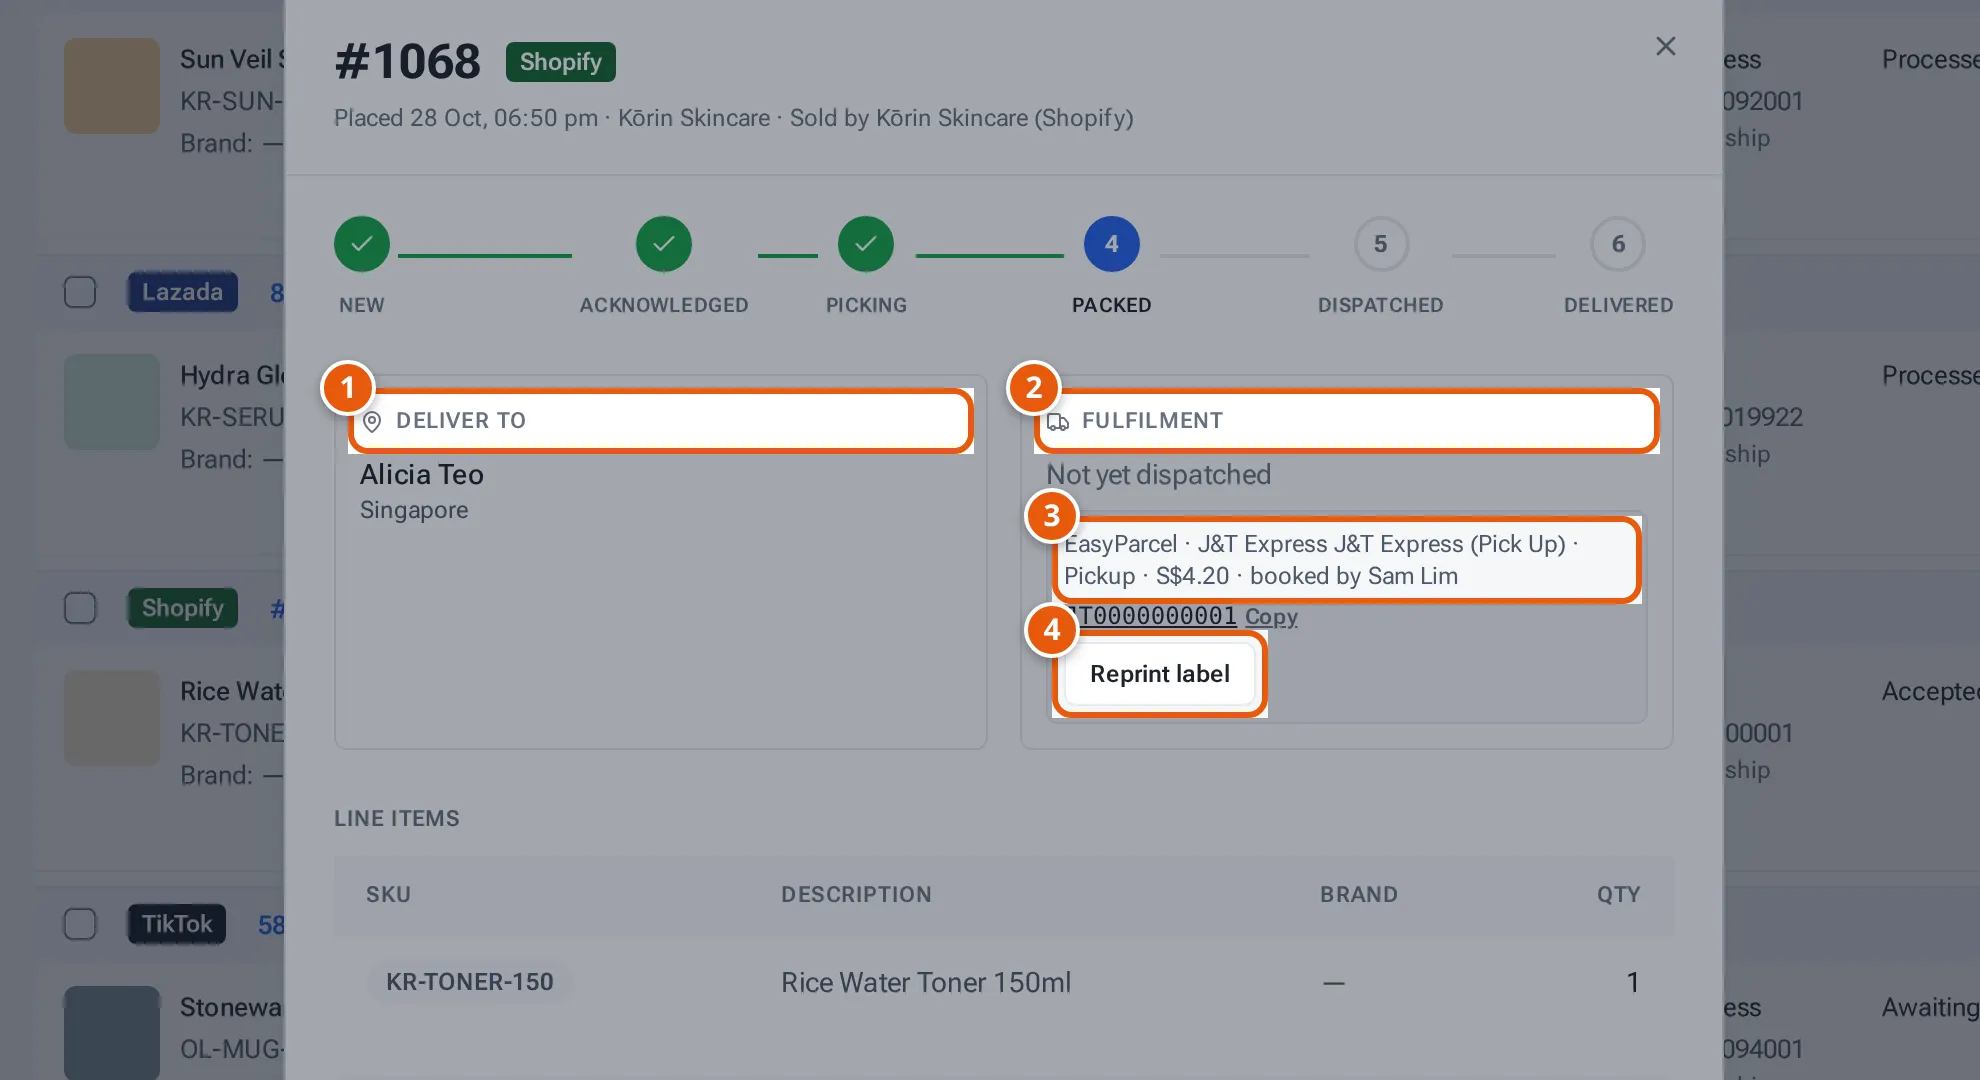Click the Shopify badge beside #1068
Viewport: 1980px width, 1080px height.
(560, 62)
